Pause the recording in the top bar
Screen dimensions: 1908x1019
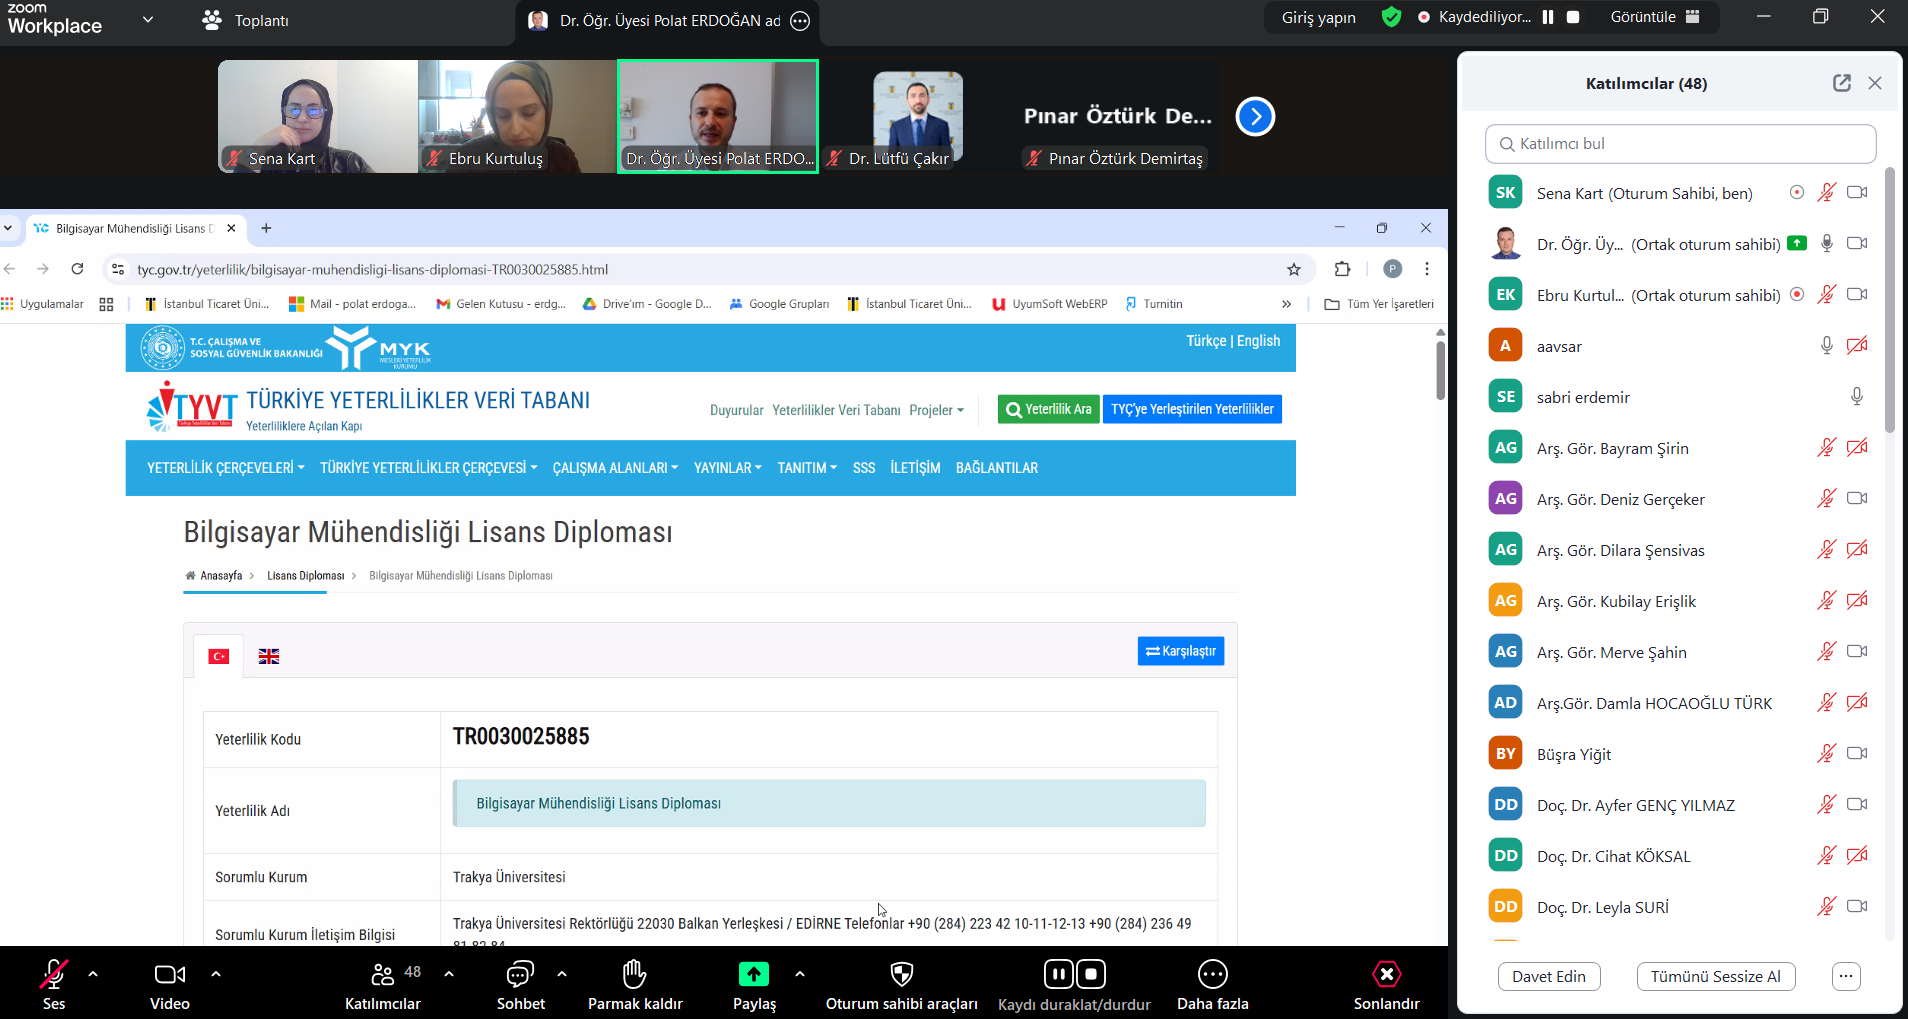[x=1548, y=17]
